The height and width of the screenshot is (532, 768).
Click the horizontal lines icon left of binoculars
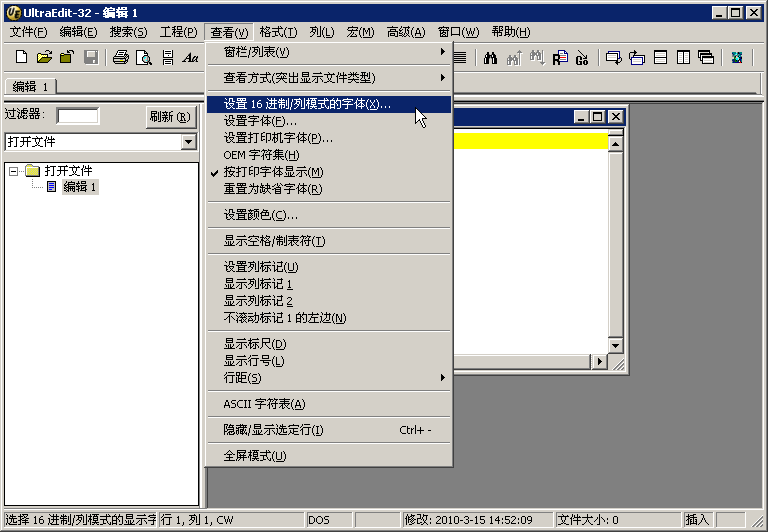(460, 57)
